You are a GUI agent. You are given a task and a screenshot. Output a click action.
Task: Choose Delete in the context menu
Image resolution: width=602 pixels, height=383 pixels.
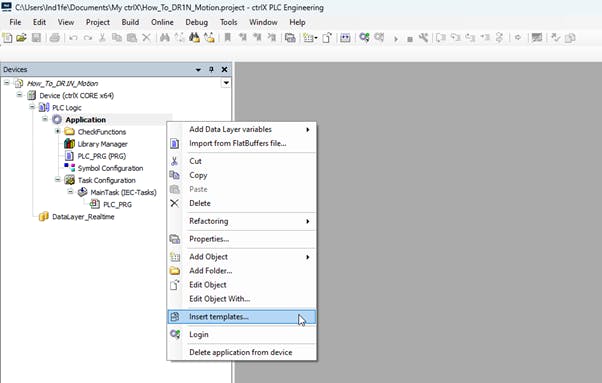(241, 203)
